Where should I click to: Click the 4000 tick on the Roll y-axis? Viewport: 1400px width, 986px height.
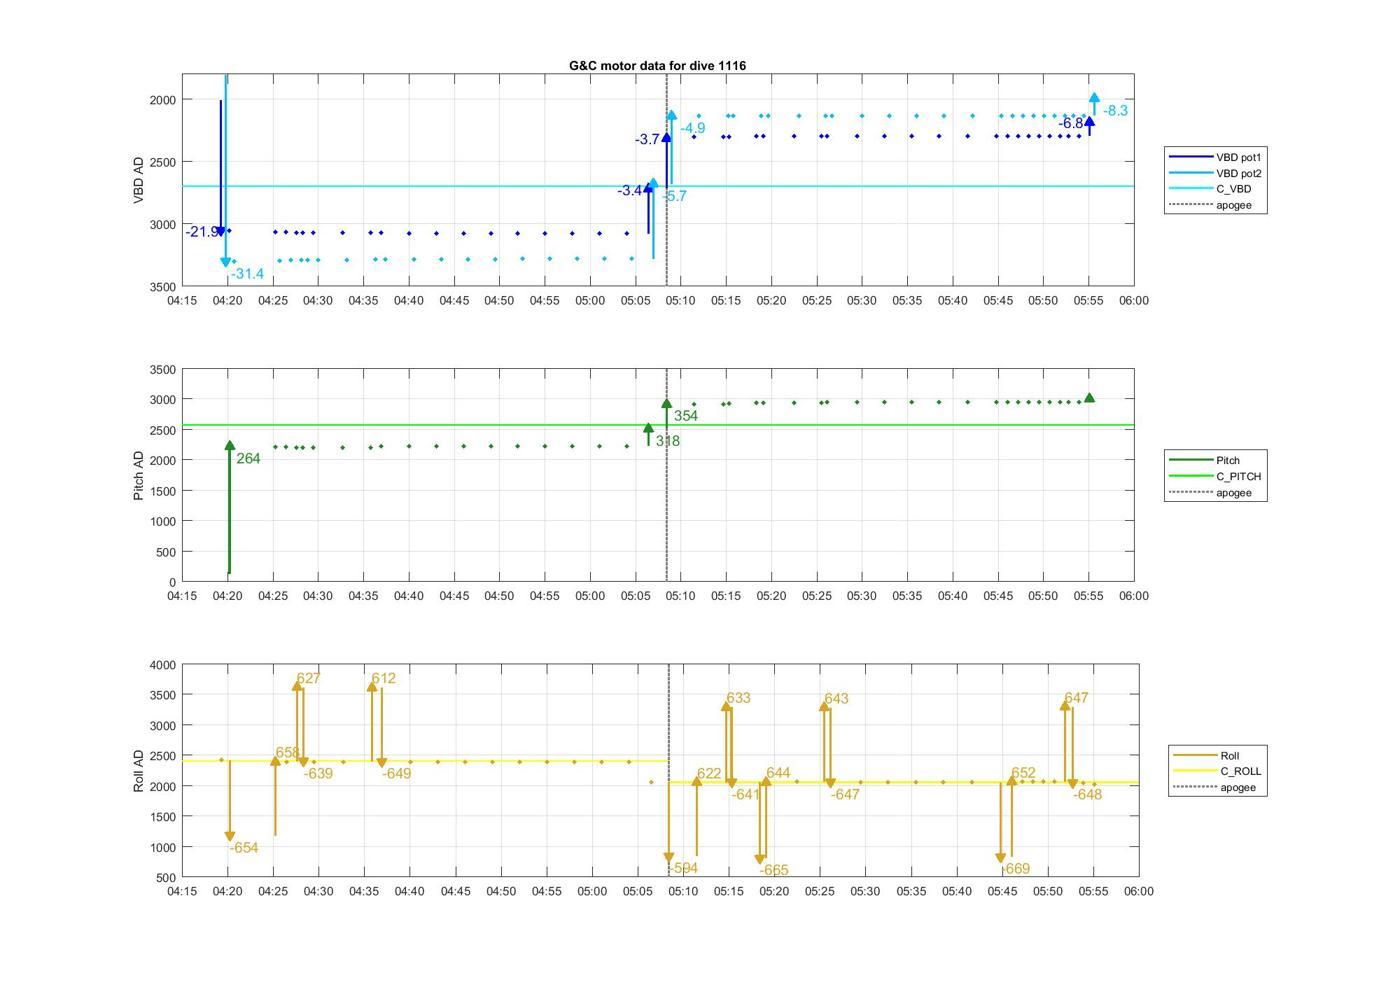point(162,665)
